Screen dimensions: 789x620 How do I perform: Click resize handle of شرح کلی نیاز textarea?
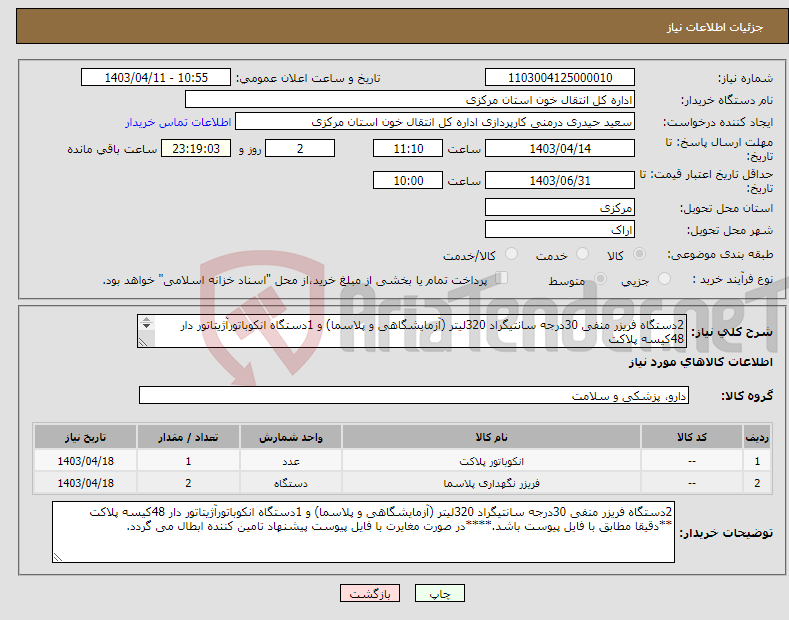(x=143, y=342)
